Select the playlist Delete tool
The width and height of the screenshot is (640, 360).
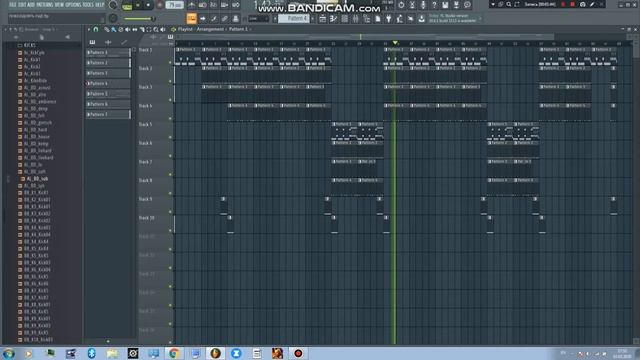pyautogui.click(x=121, y=29)
